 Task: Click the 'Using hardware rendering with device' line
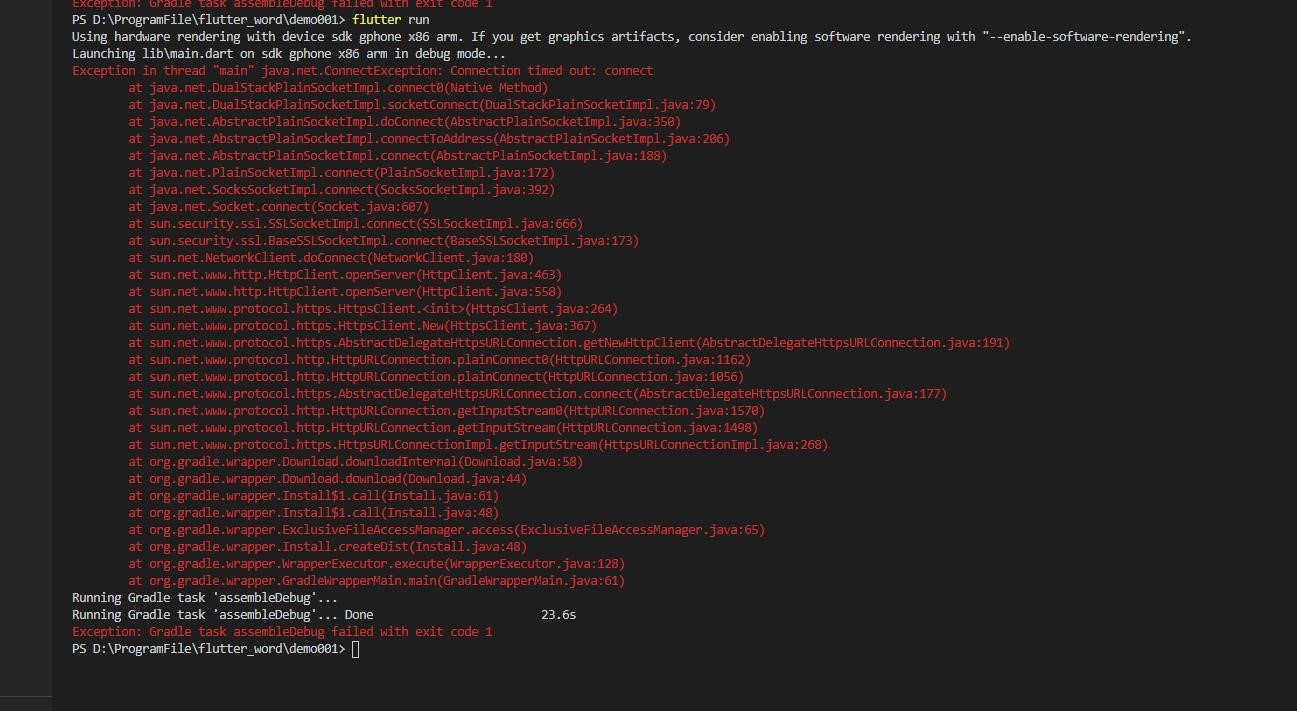(x=632, y=37)
